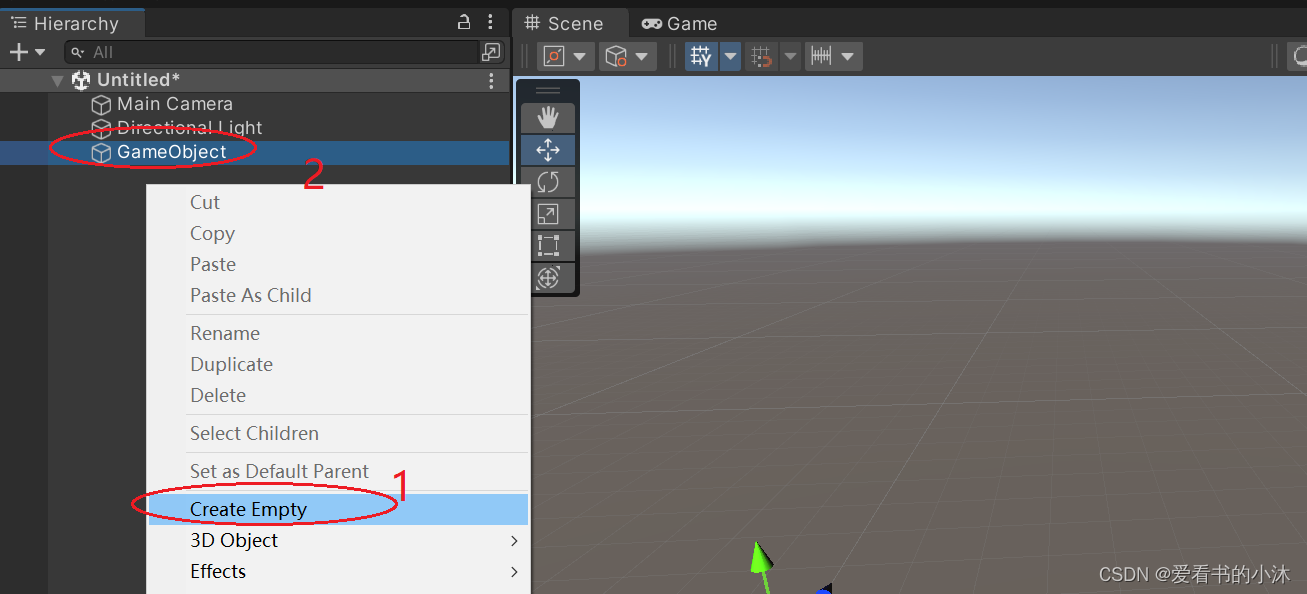This screenshot has height=594, width=1307.
Task: Click Duplicate in the context menu
Action: (231, 364)
